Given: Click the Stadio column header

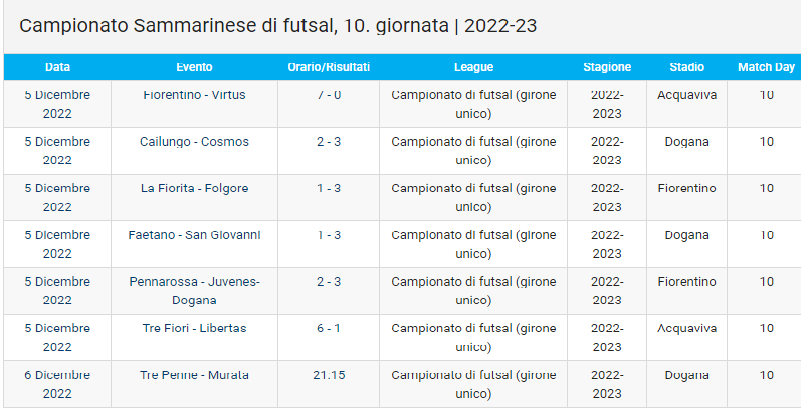Looking at the screenshot, I should (x=687, y=67).
